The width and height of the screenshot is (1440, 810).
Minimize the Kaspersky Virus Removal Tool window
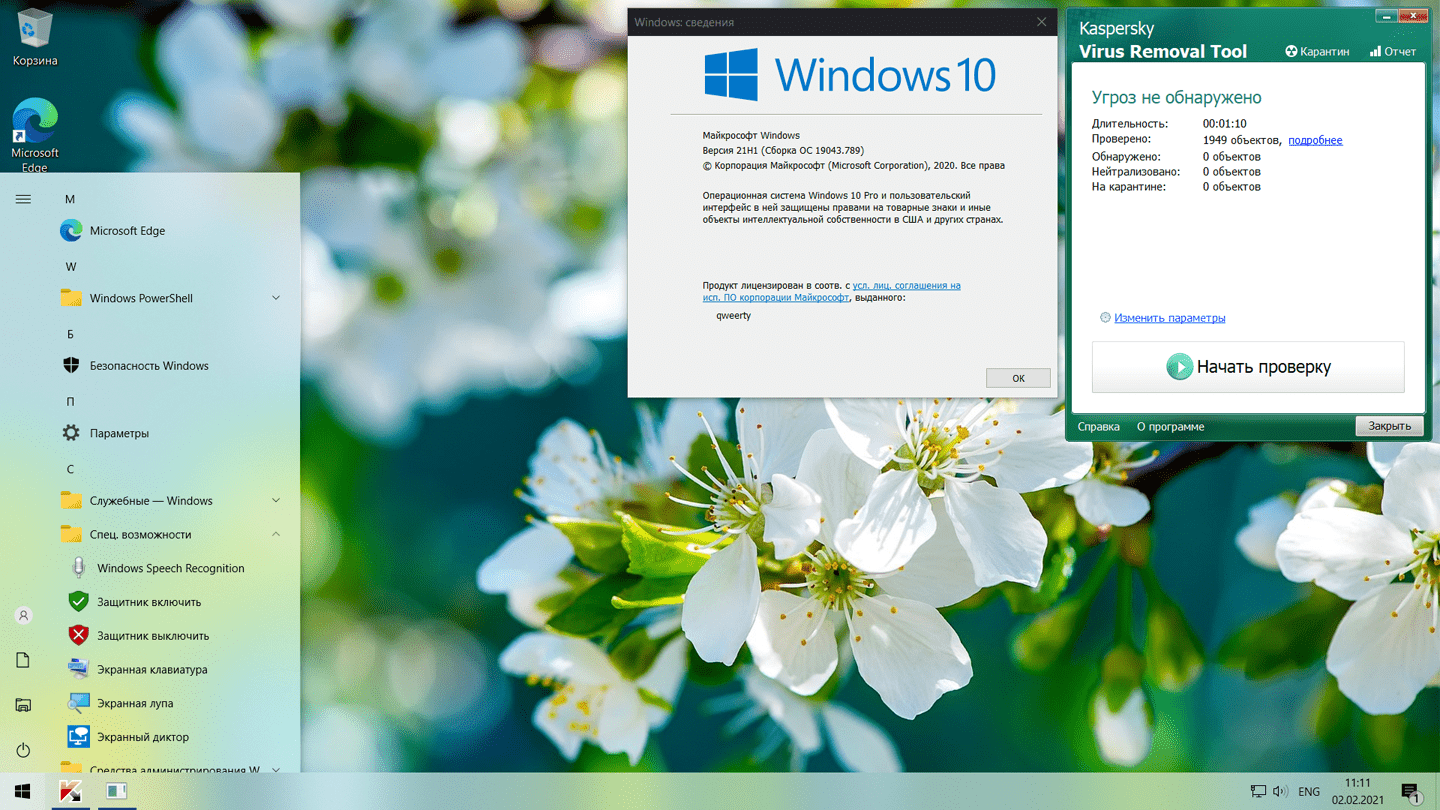click(1387, 16)
